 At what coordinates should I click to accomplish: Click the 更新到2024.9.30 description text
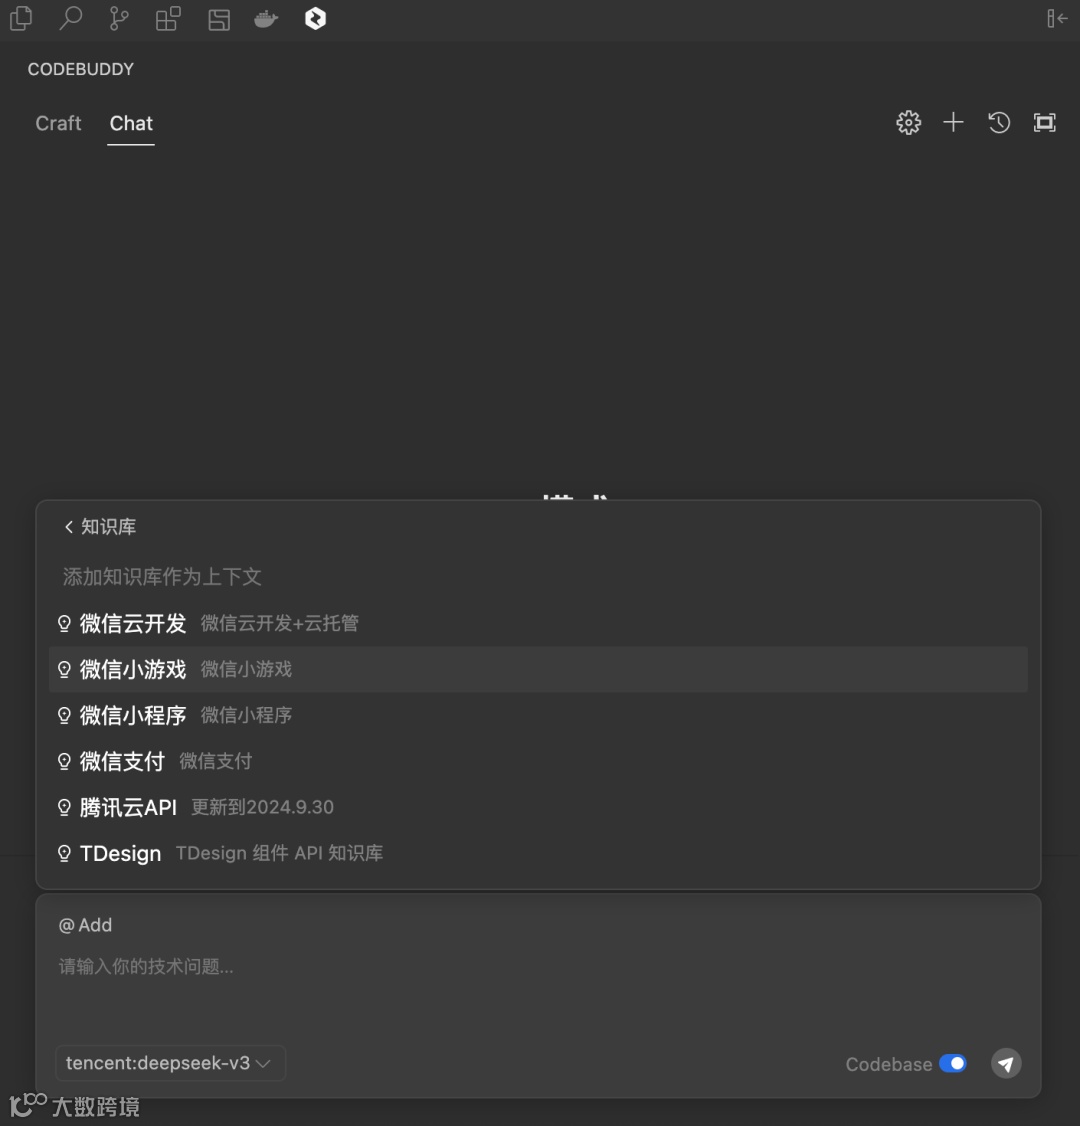coord(262,807)
